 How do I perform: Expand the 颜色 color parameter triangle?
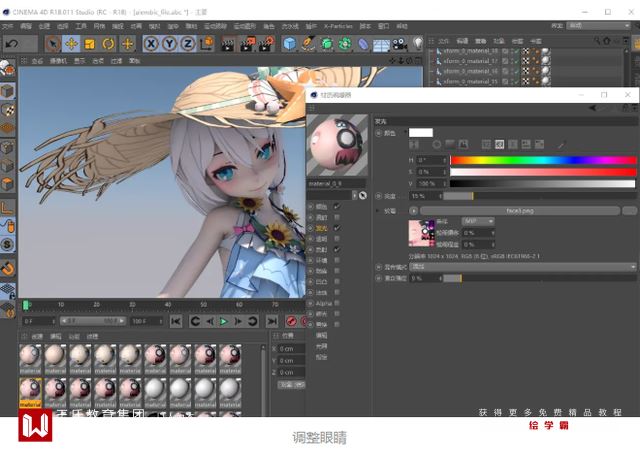(405, 133)
